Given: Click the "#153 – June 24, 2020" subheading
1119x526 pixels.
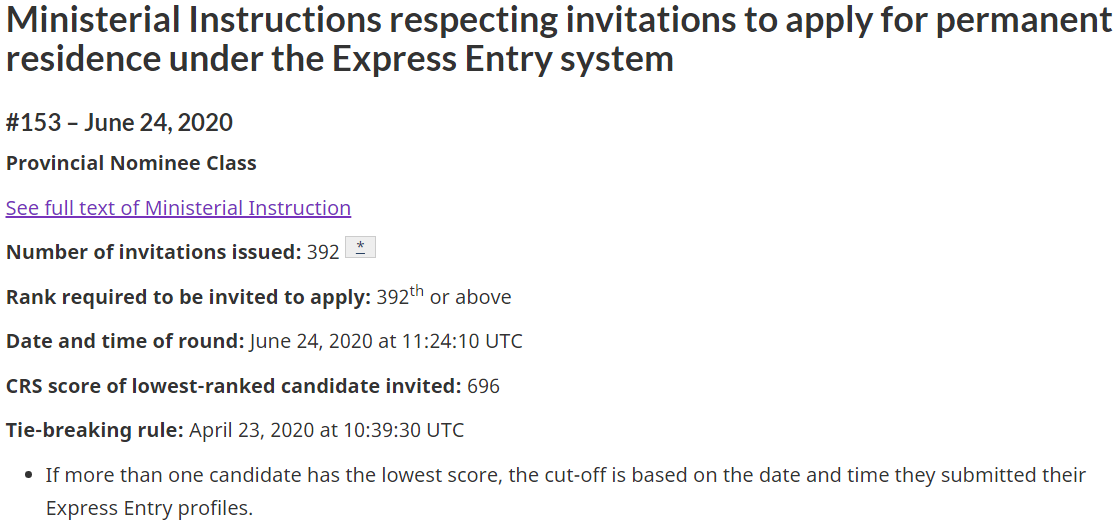Looking at the screenshot, I should (x=120, y=122).
